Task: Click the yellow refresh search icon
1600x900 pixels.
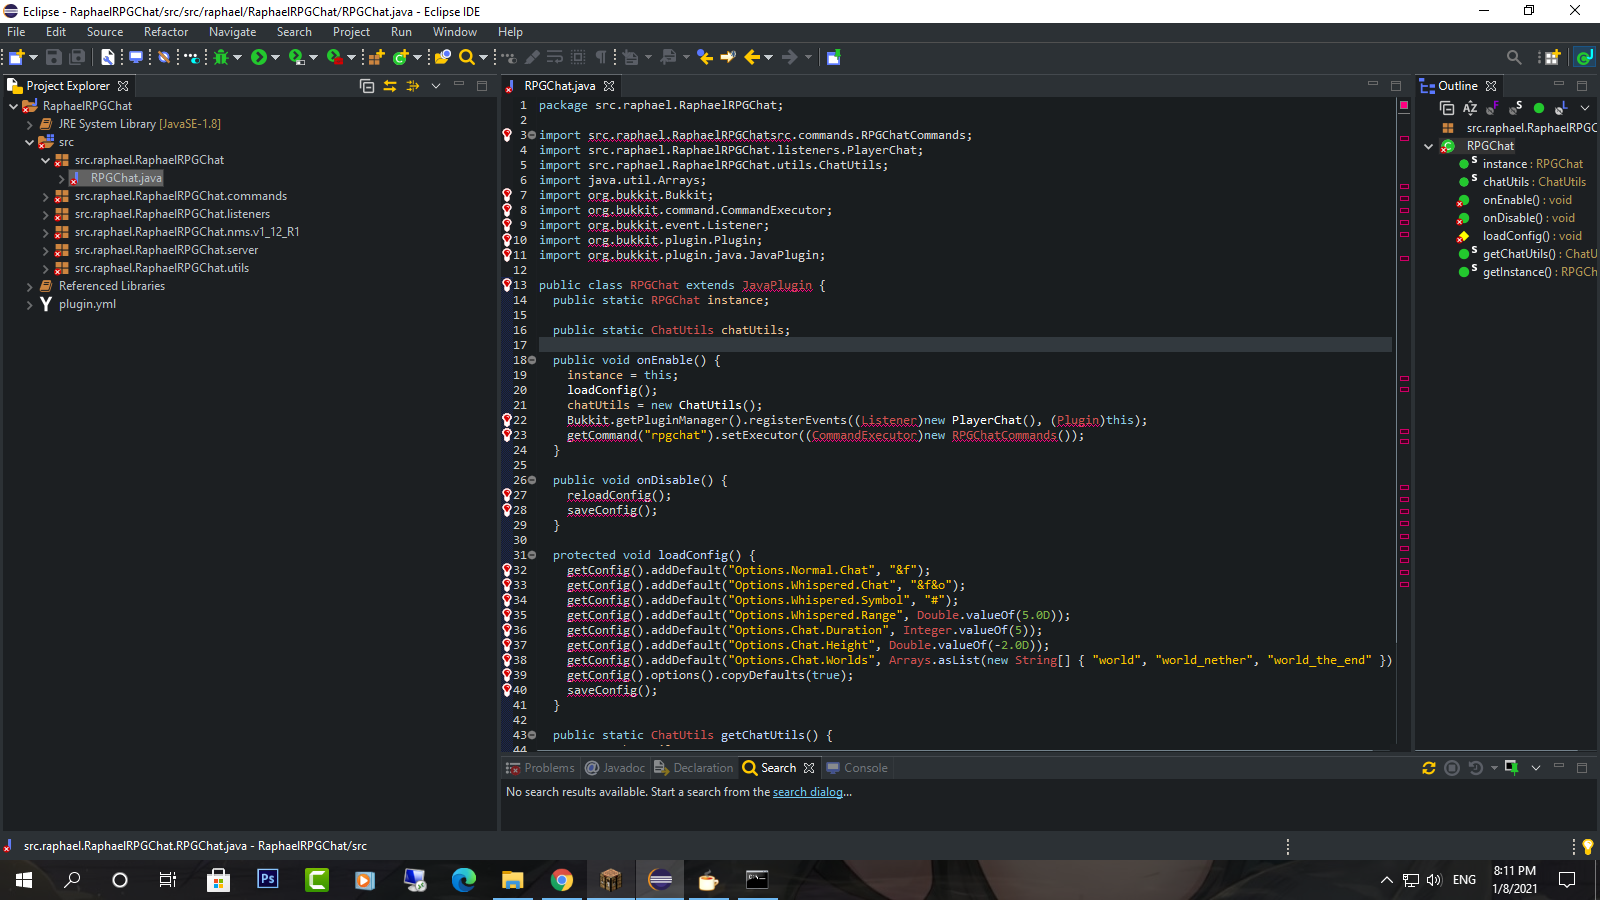Action: pyautogui.click(x=1428, y=768)
